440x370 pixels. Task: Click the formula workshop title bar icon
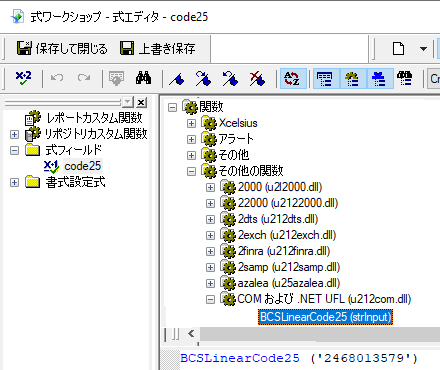point(17,17)
